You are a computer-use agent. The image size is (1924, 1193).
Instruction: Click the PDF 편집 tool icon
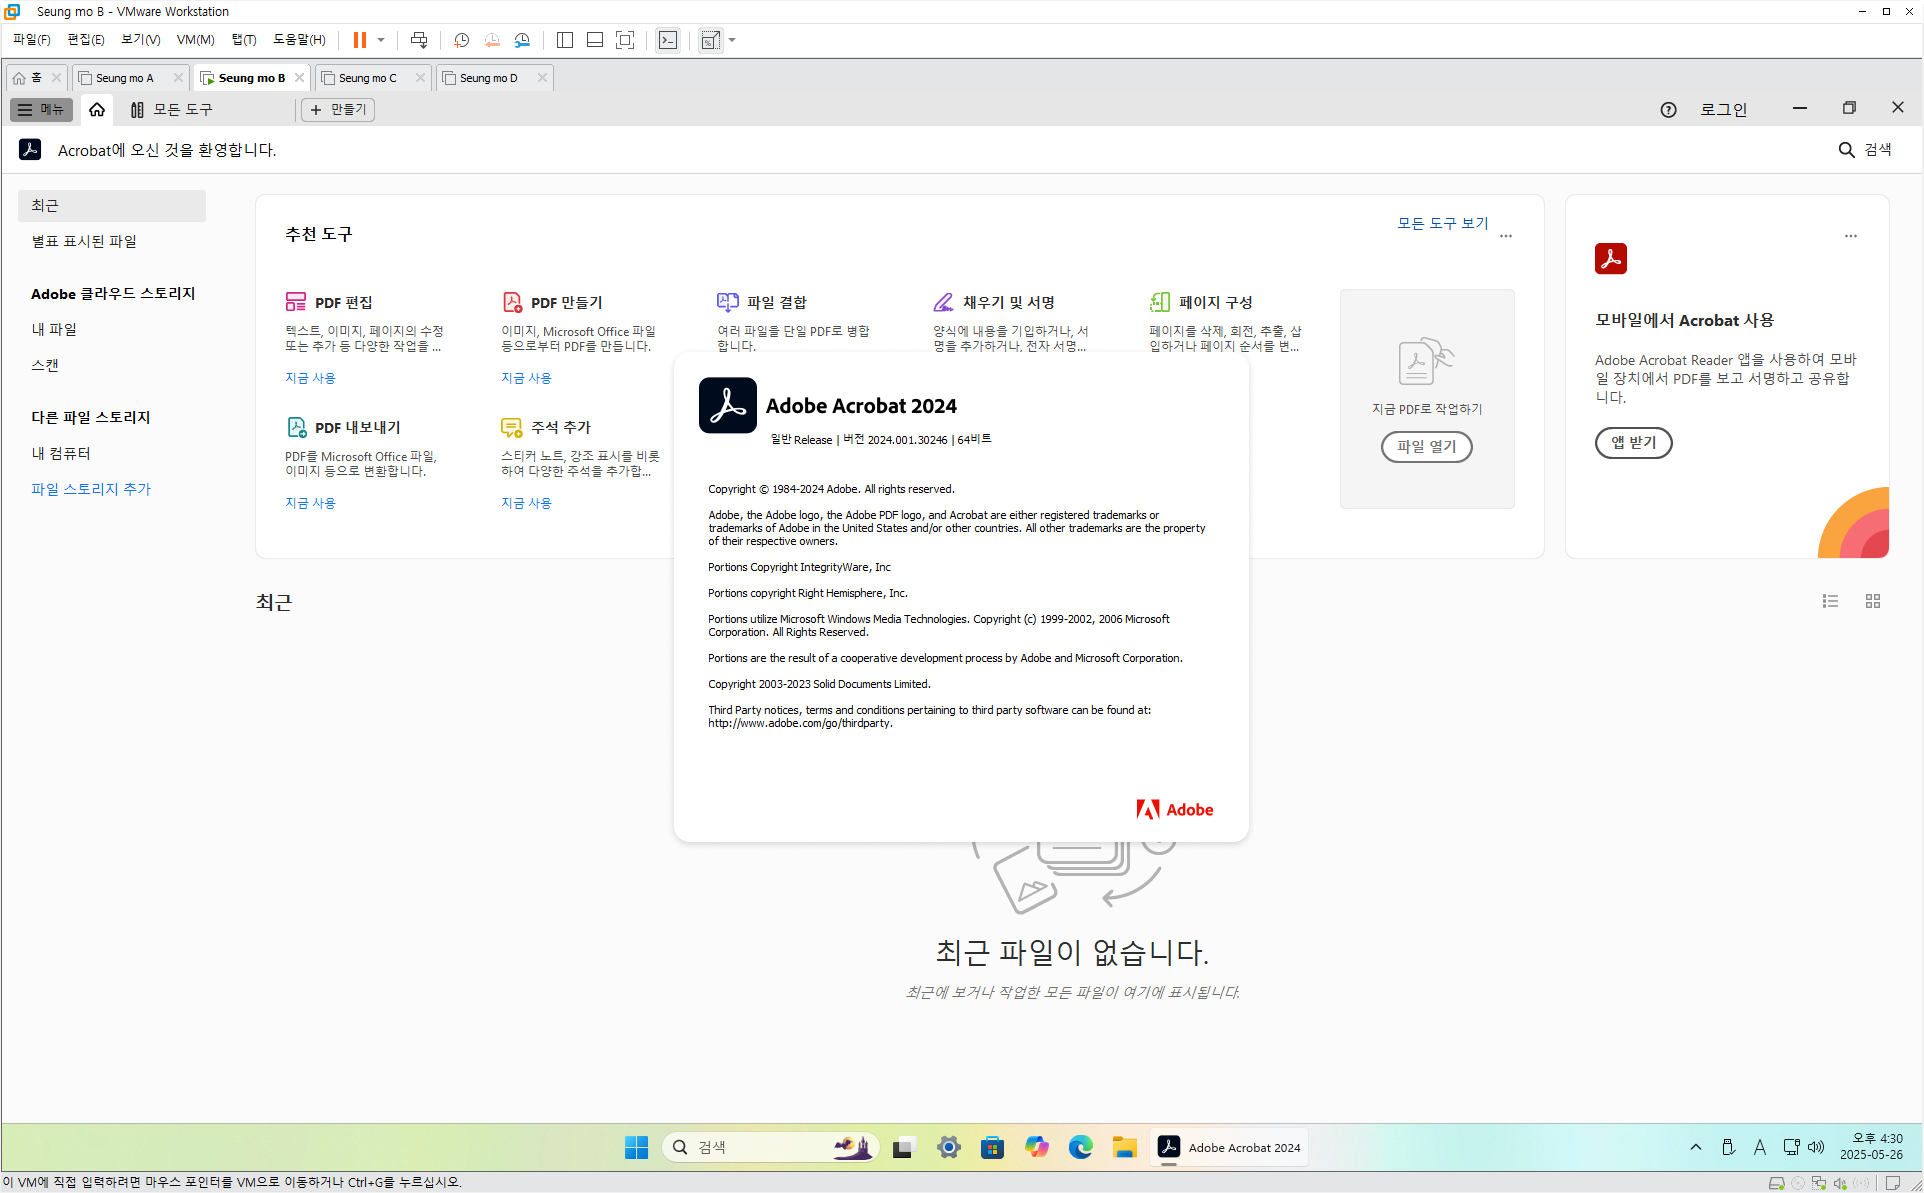(x=295, y=302)
